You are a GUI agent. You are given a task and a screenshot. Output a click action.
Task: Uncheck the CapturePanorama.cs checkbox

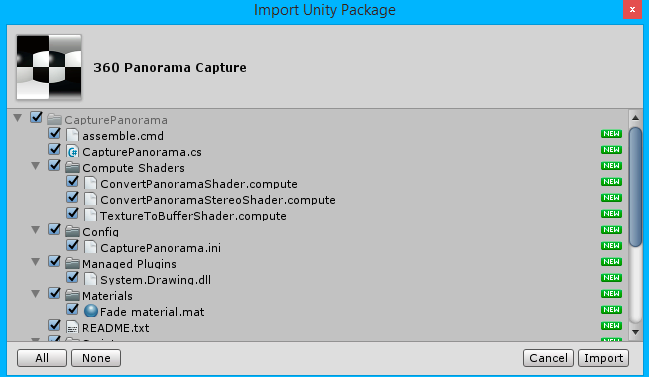point(54,149)
